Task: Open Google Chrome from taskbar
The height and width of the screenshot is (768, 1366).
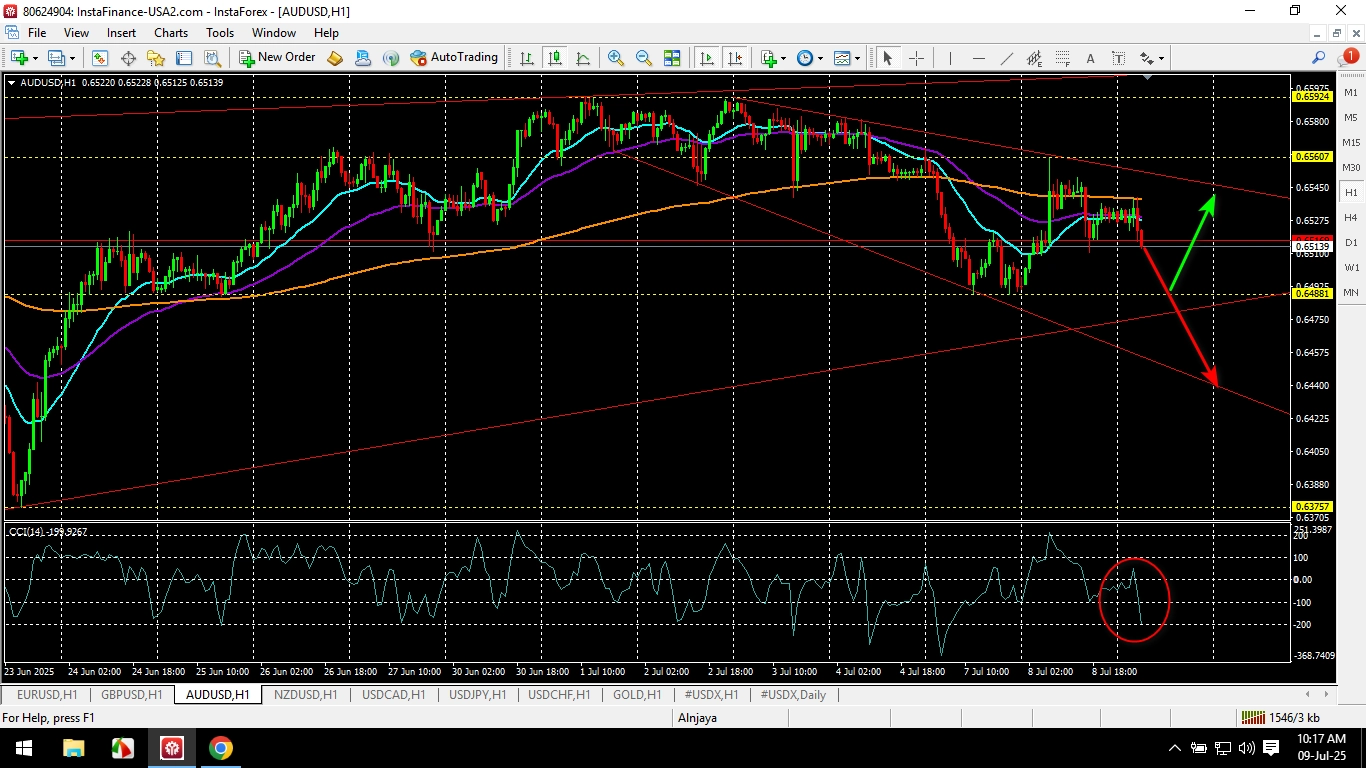Action: 220,748
